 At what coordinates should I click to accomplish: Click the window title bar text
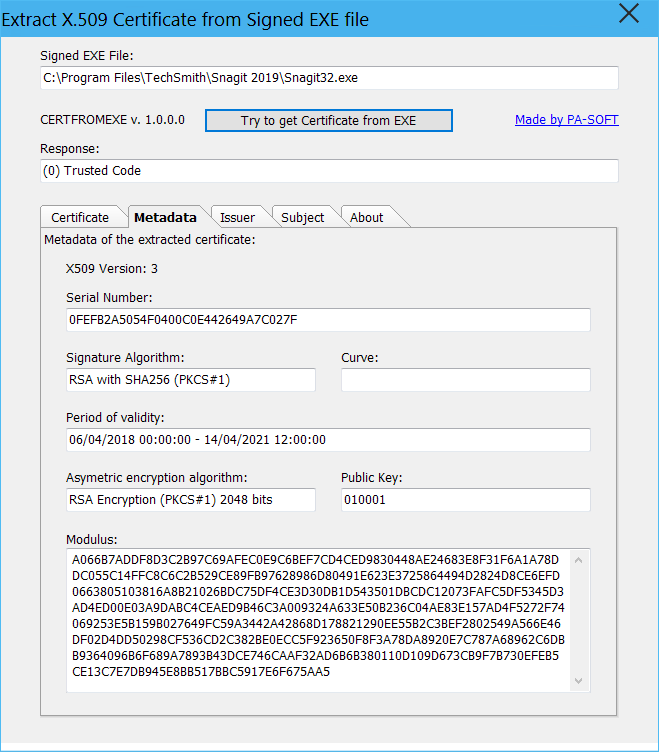click(x=186, y=18)
